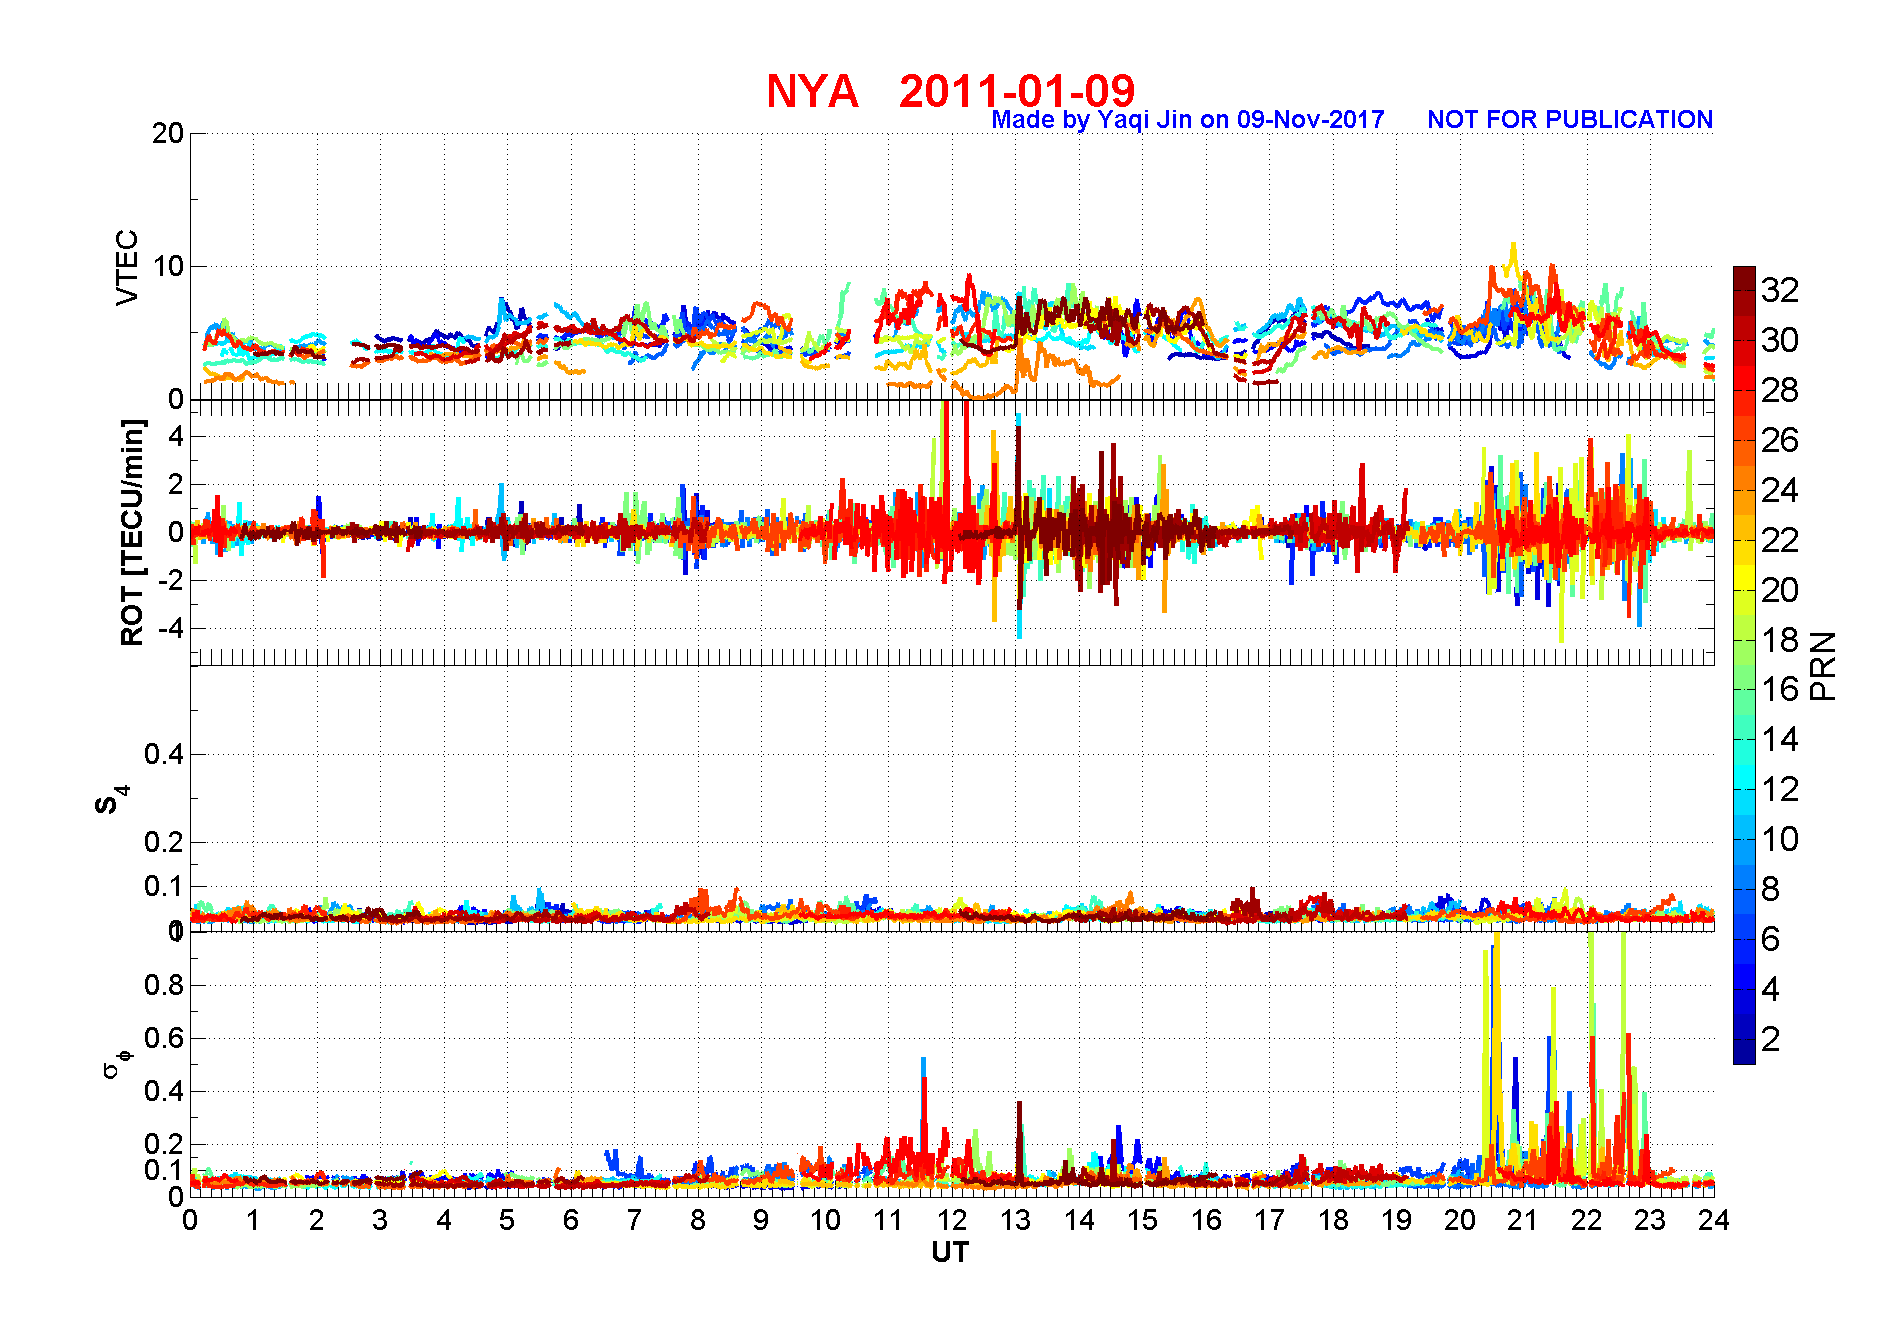Click the UT axis tick label 24
Screen dimensions: 1904x1330
(x=1714, y=1220)
